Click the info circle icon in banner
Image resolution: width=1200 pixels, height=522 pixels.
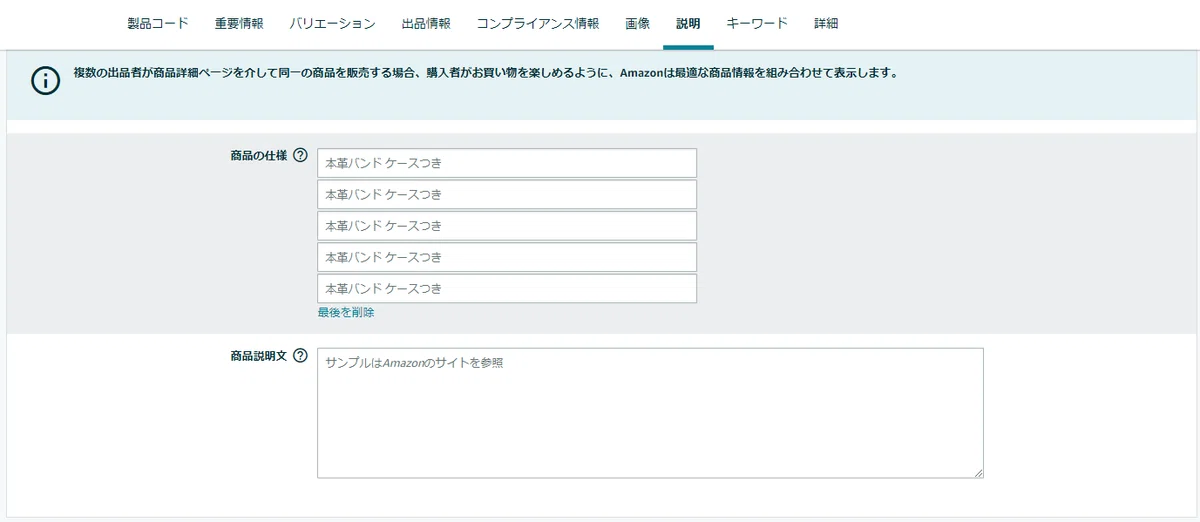(x=46, y=80)
